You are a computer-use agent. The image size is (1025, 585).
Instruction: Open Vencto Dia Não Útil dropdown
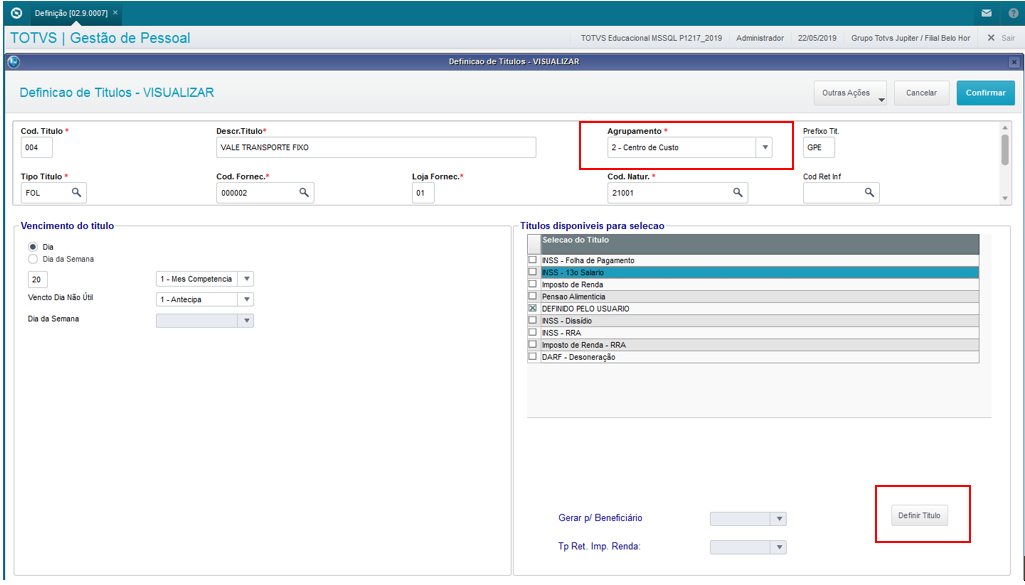tap(246, 299)
